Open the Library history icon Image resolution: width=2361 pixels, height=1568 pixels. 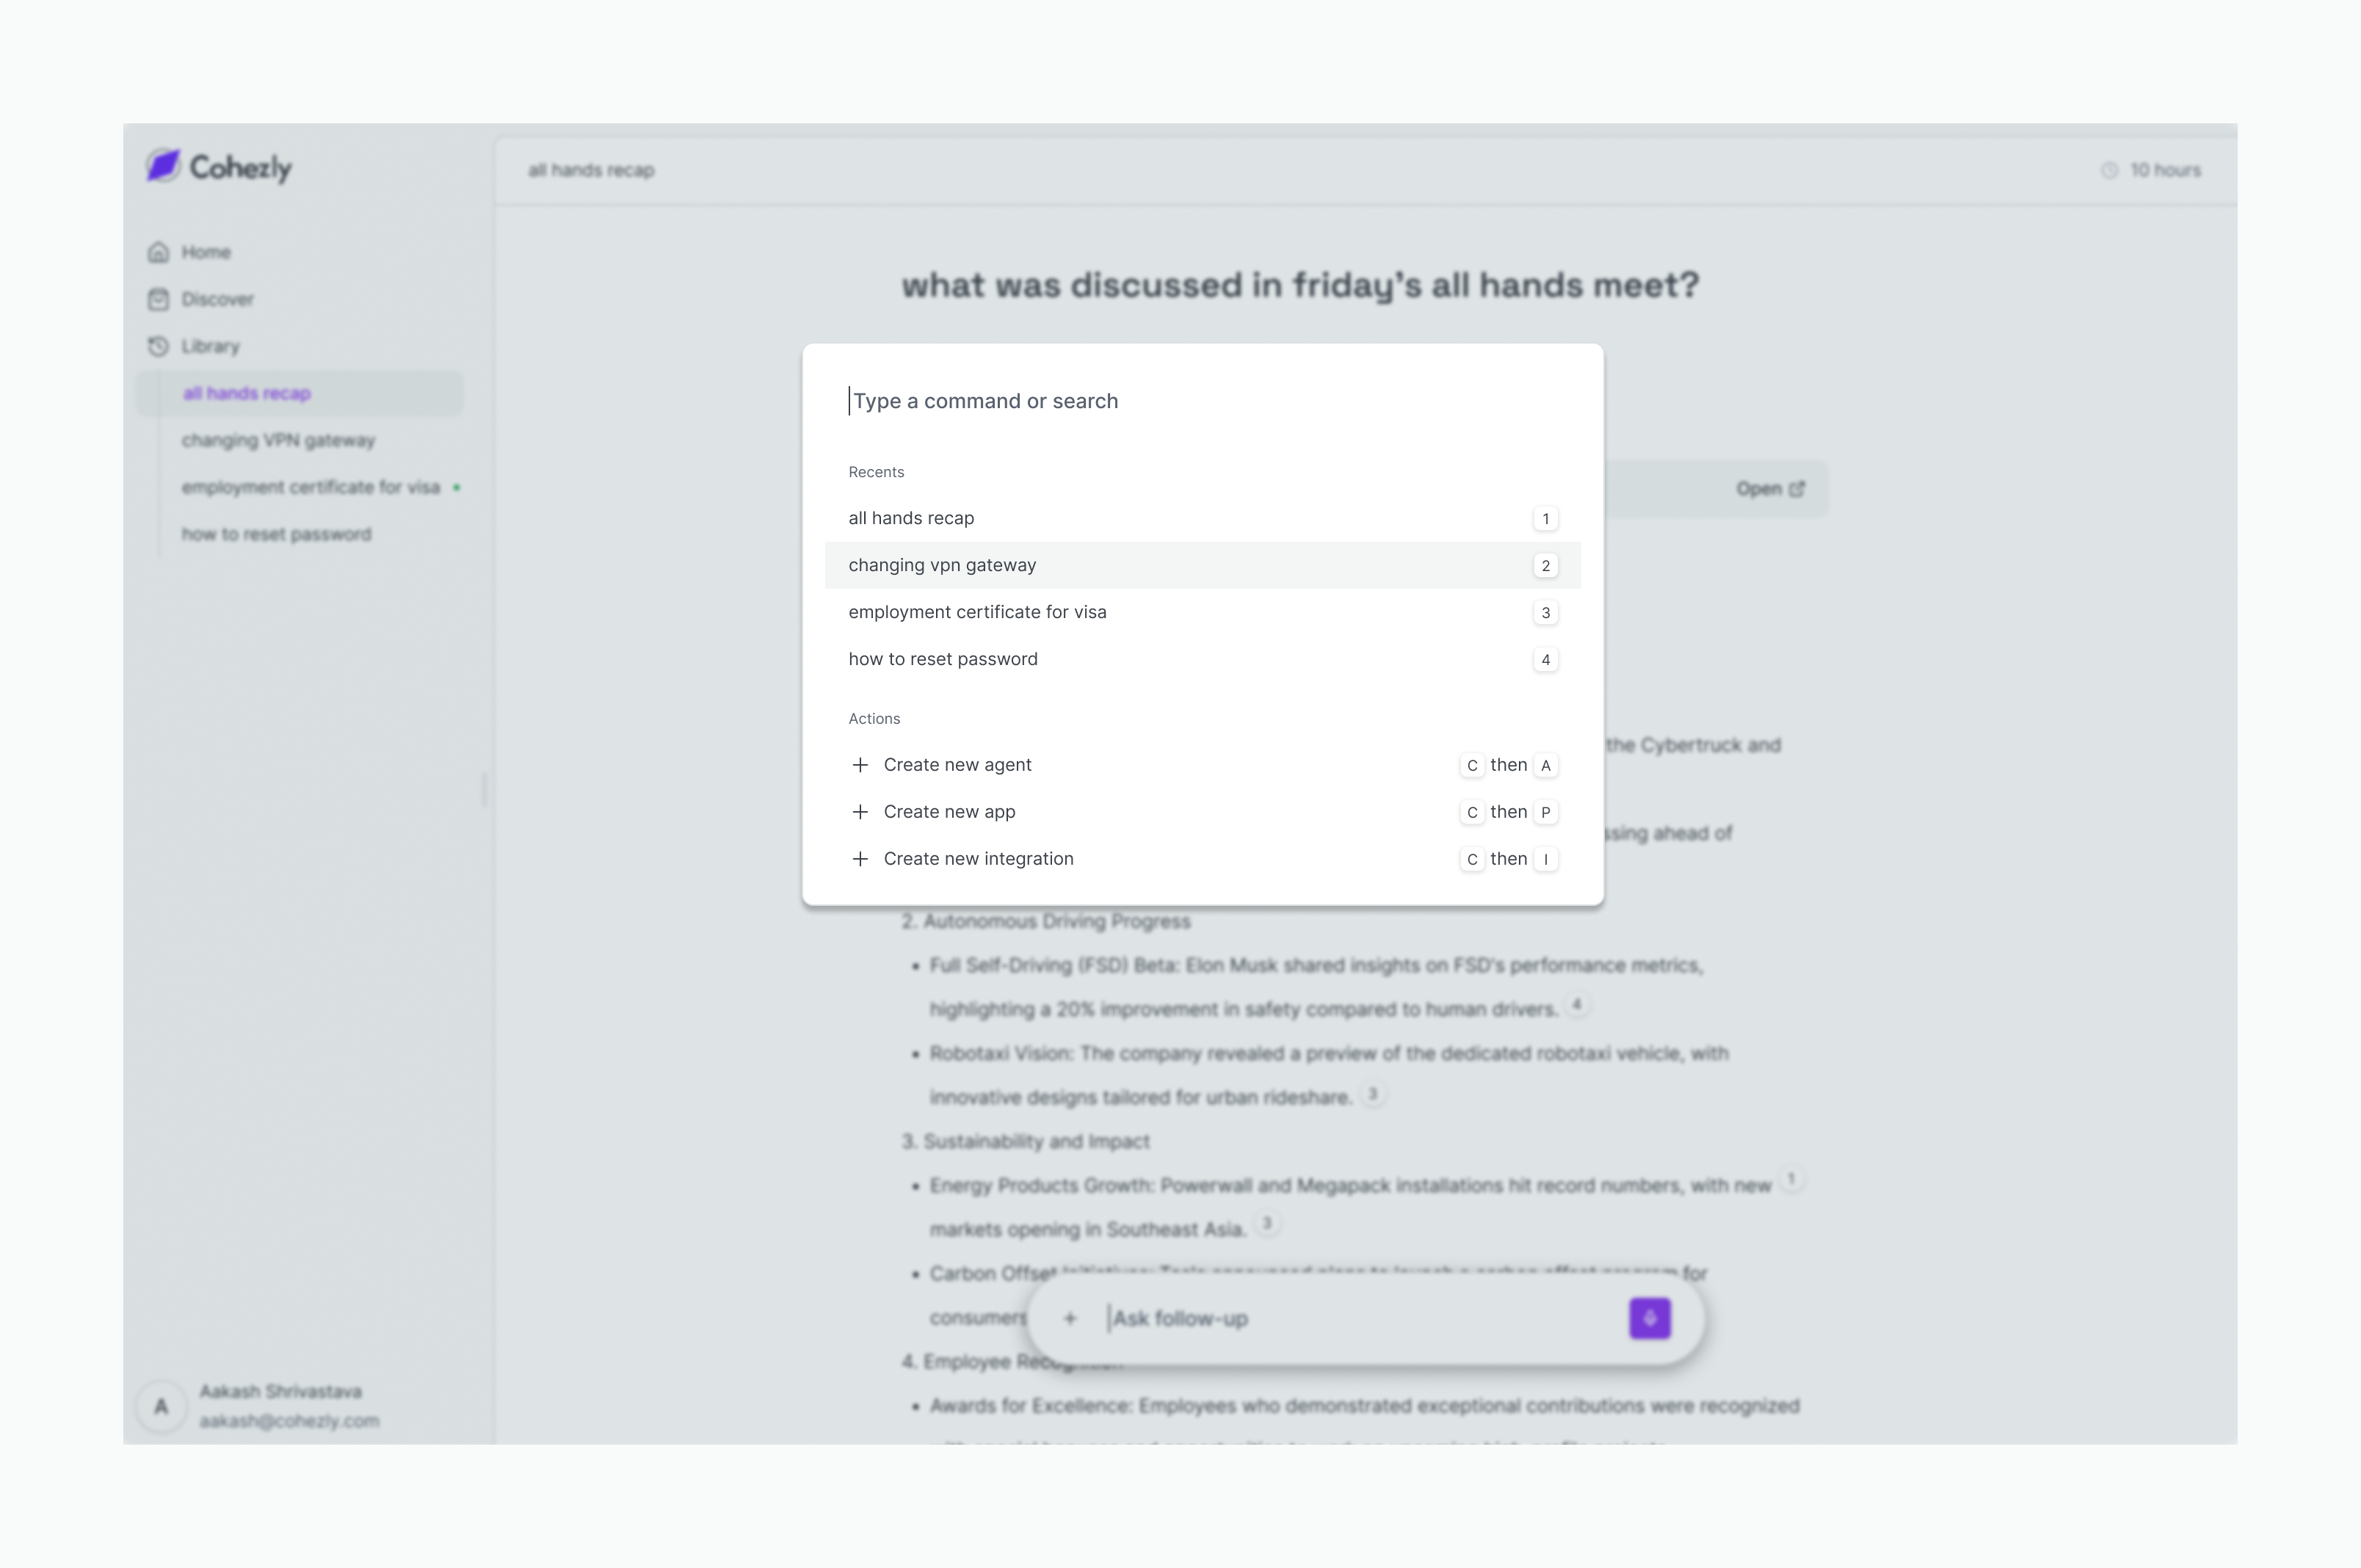(x=158, y=346)
